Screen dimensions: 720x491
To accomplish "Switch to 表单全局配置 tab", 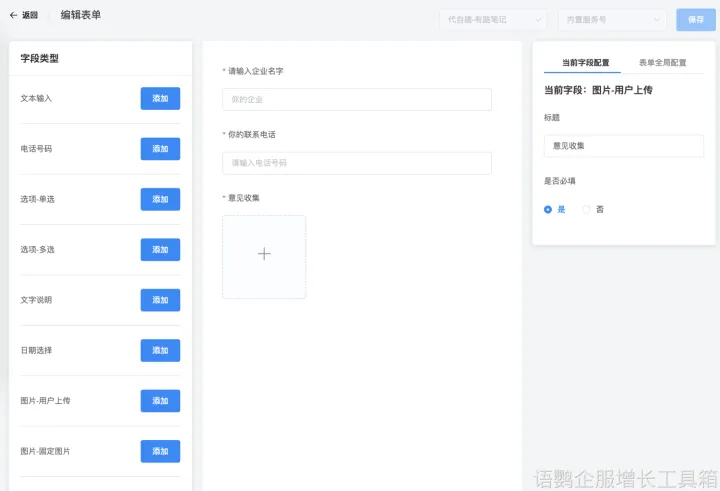I will coord(662,63).
